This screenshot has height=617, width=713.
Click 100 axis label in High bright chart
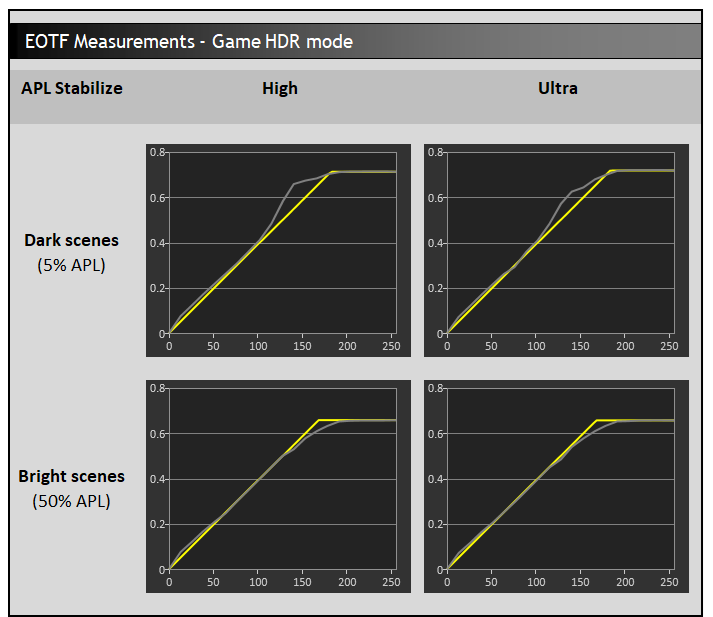[x=258, y=582]
